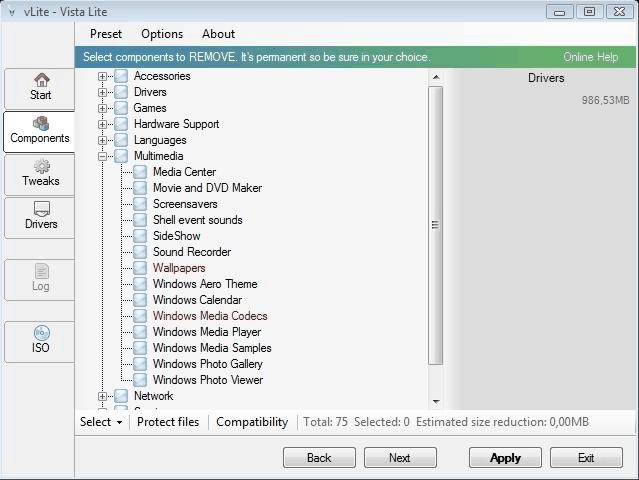639x480 pixels.
Task: Expand the Languages tree node
Action: [x=102, y=140]
